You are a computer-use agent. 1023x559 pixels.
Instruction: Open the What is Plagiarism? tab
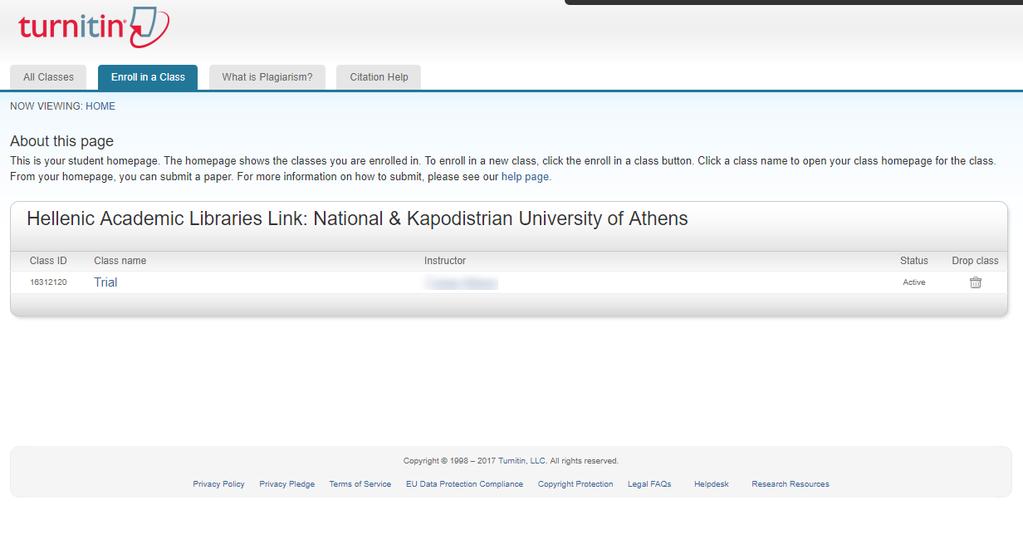267,77
